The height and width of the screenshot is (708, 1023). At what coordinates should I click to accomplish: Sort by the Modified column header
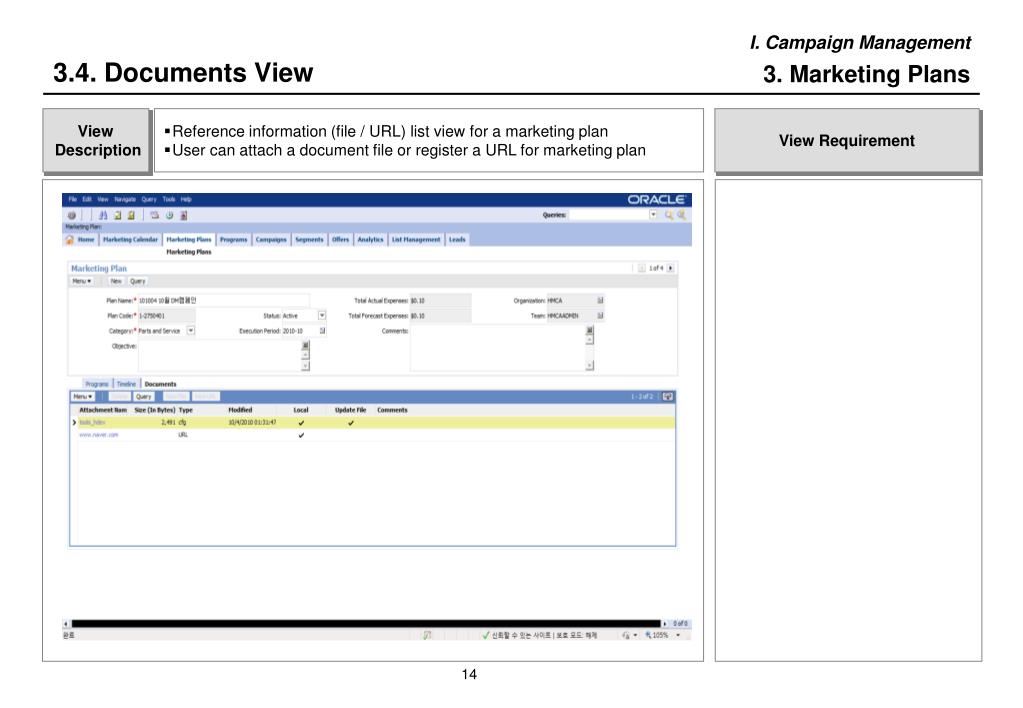[240, 410]
